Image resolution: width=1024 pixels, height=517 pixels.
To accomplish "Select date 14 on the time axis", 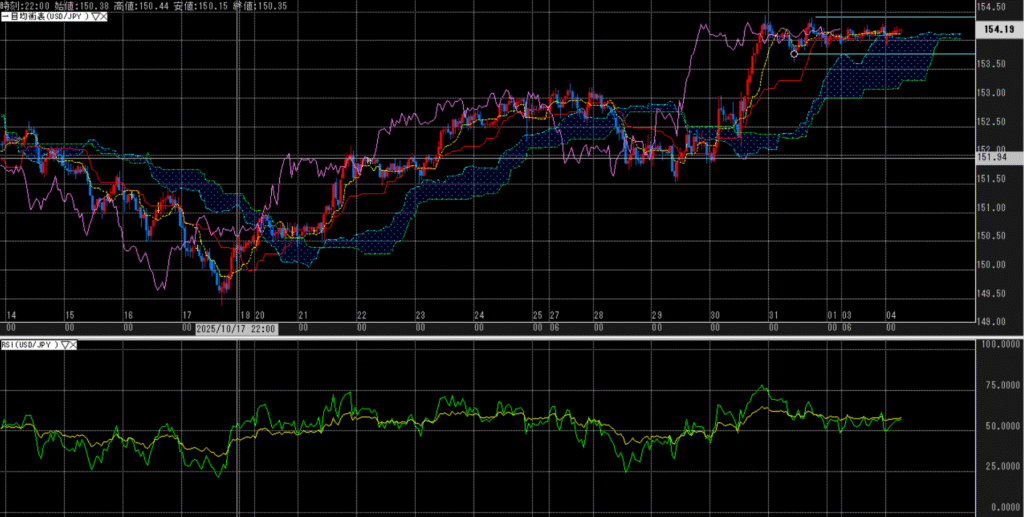I will (9, 315).
